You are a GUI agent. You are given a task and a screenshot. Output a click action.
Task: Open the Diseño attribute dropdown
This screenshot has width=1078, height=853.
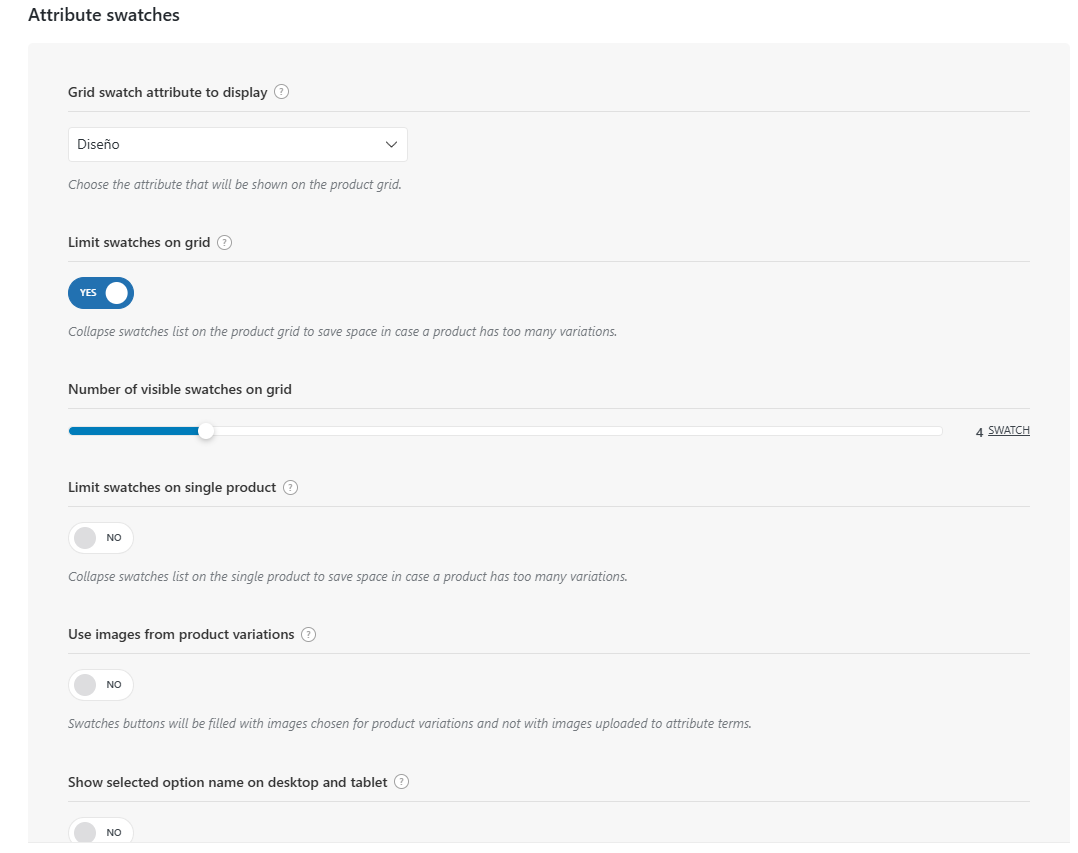(238, 144)
